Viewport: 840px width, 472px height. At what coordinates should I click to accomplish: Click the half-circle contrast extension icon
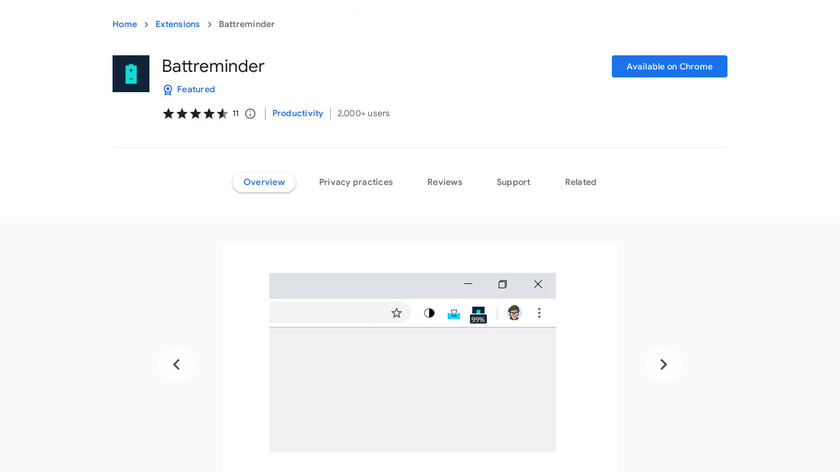pyautogui.click(x=429, y=313)
